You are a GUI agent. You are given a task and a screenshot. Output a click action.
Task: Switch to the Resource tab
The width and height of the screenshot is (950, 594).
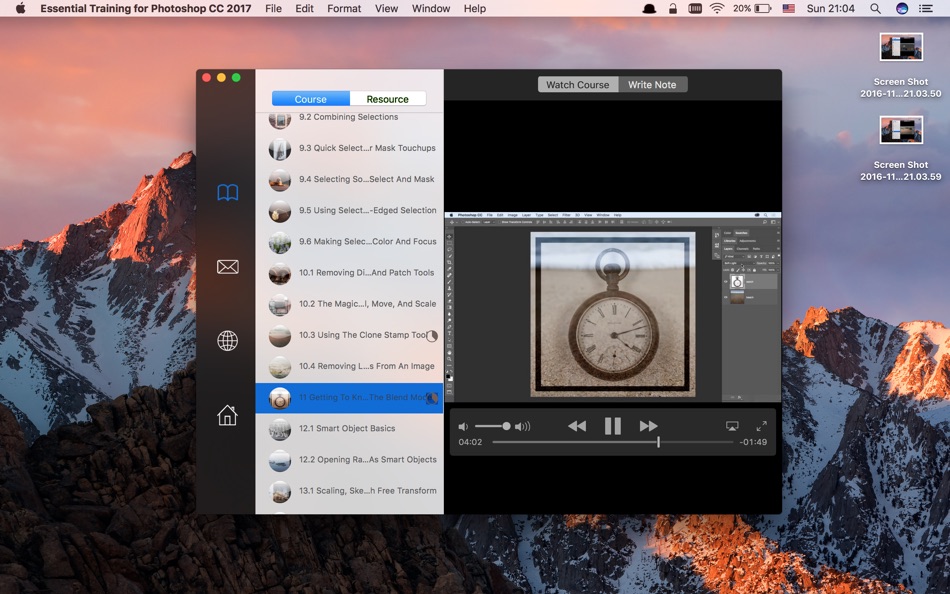388,99
